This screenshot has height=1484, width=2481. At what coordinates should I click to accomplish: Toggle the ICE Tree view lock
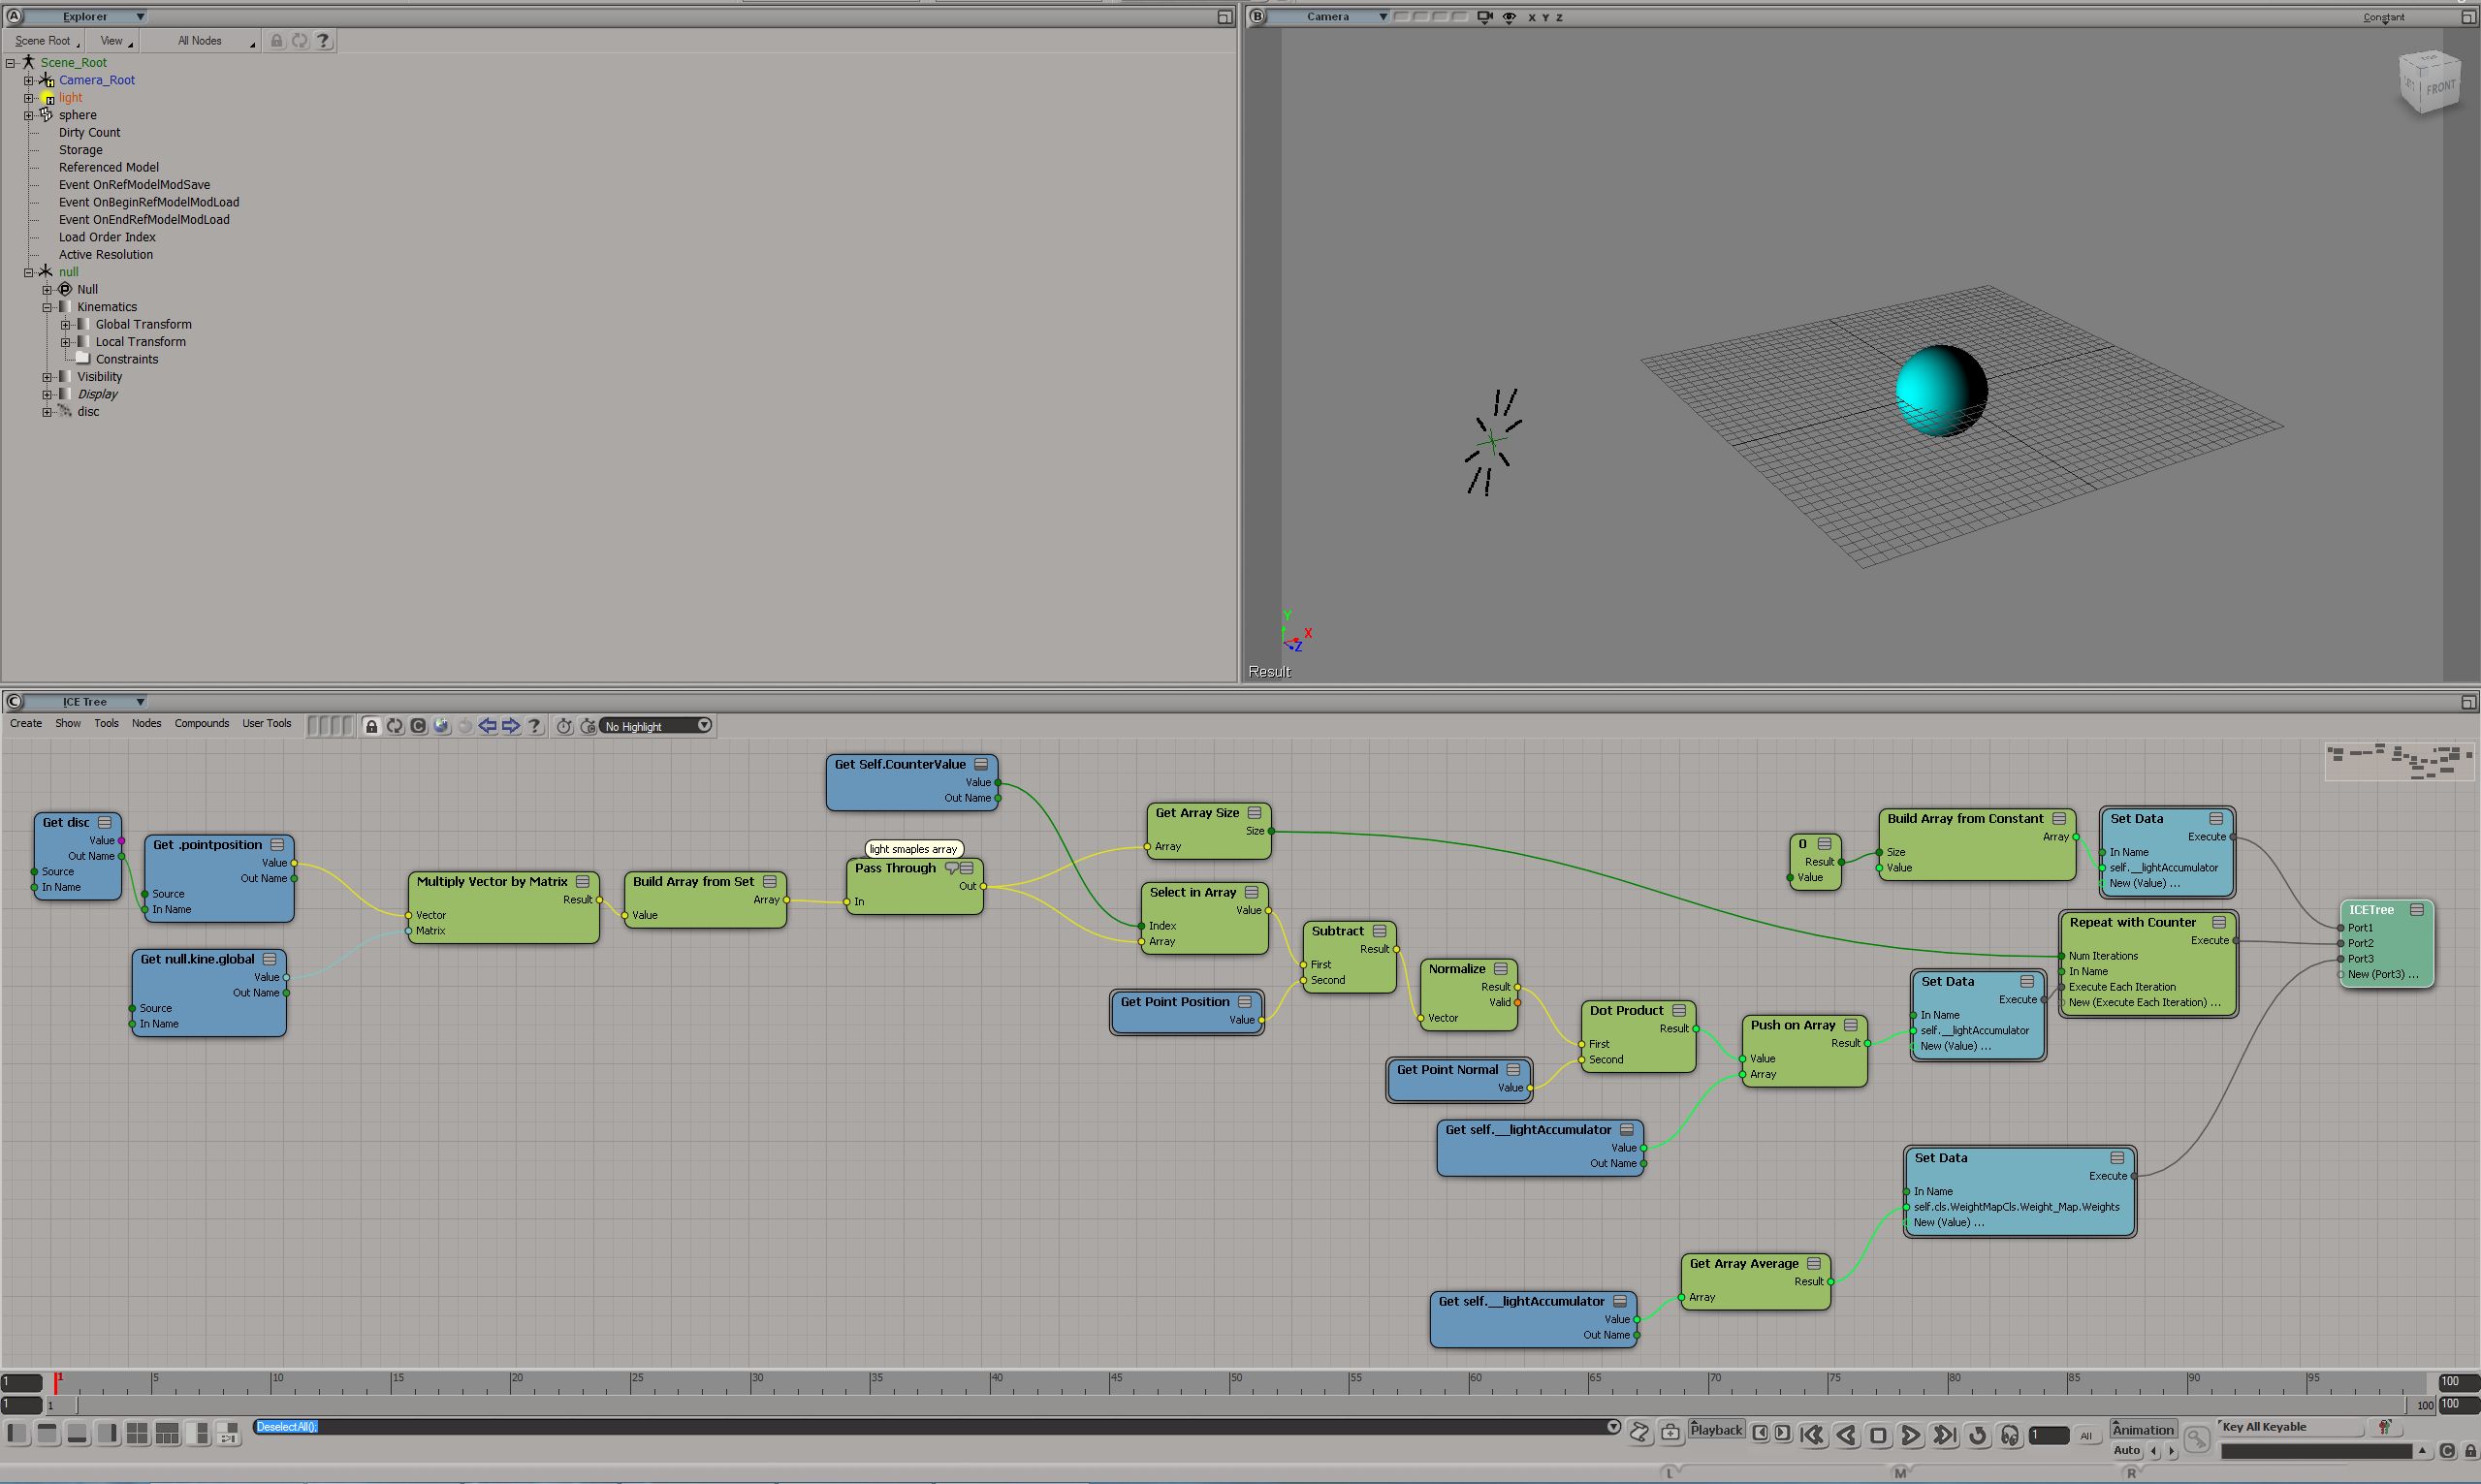[371, 726]
